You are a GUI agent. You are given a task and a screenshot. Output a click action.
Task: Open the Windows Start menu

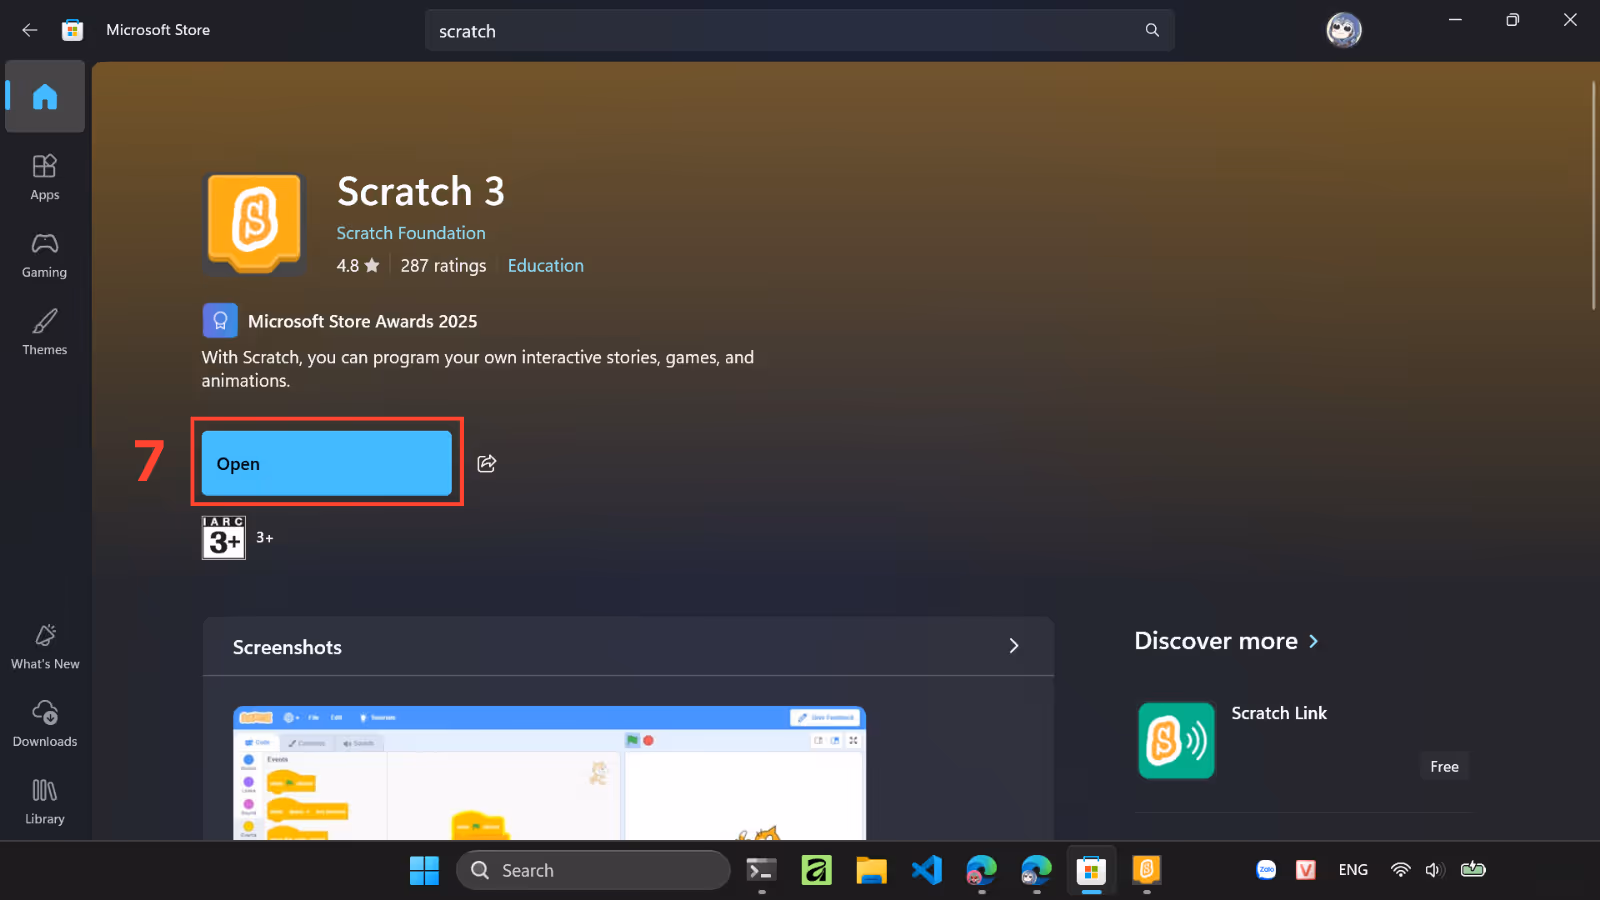(x=424, y=870)
